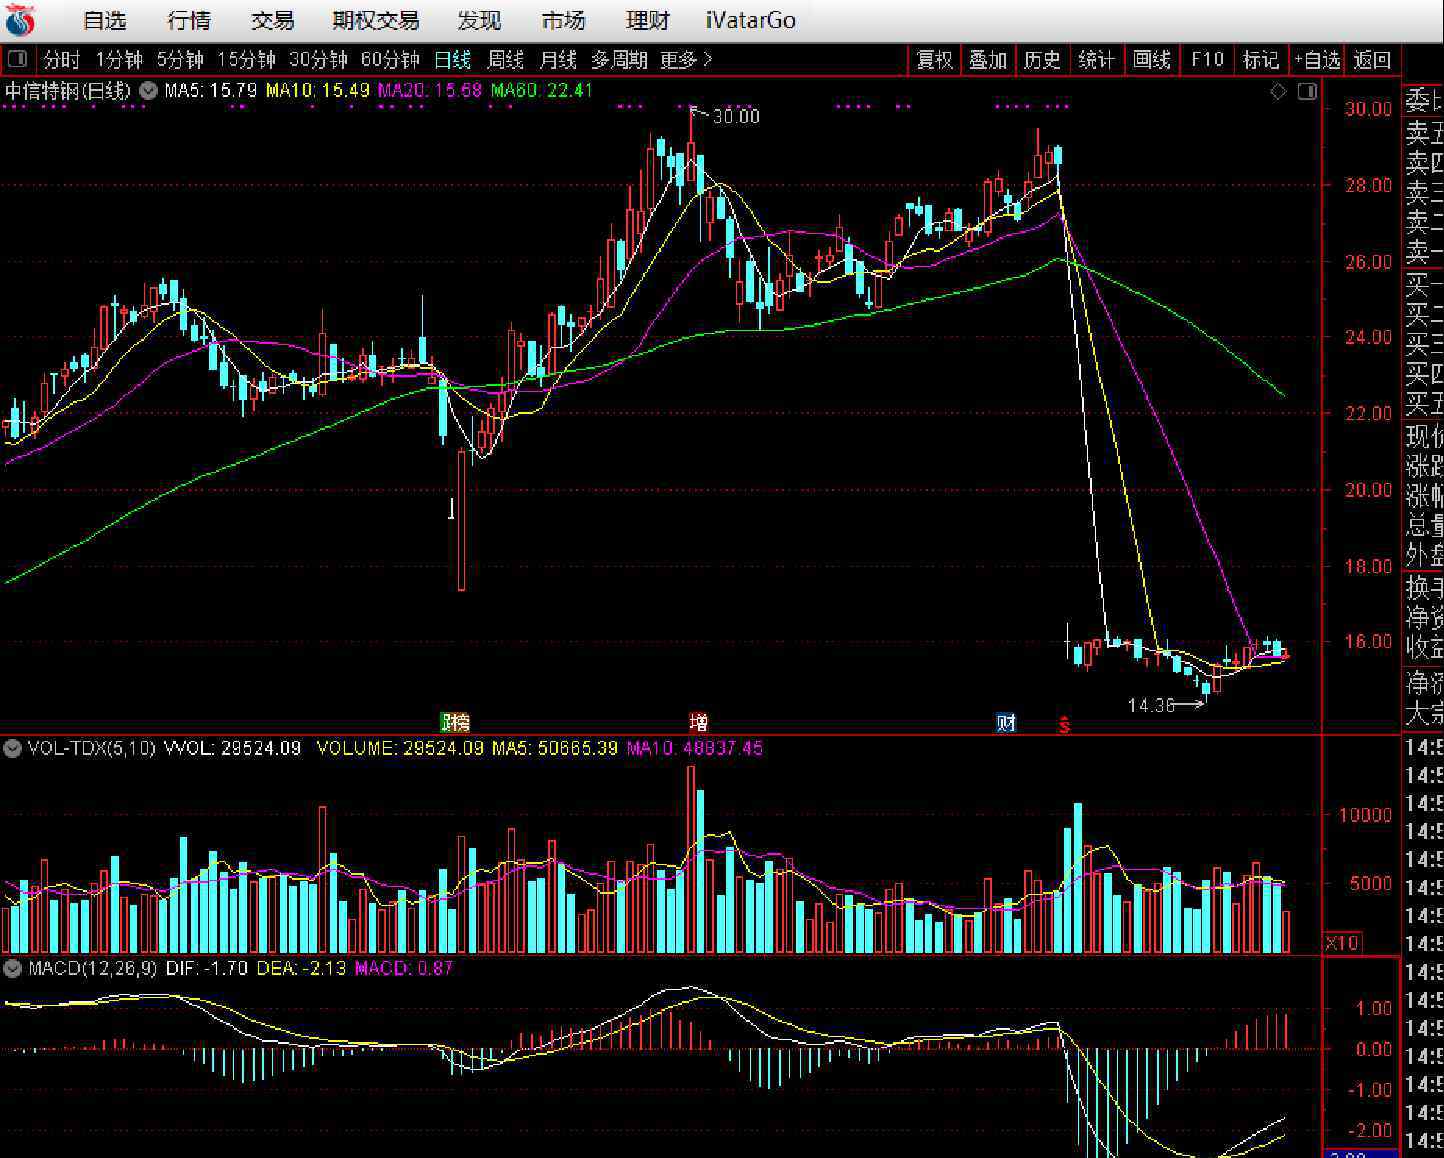Toggle the panel layout icon before 分时
This screenshot has height=1158, width=1444.
click(17, 60)
